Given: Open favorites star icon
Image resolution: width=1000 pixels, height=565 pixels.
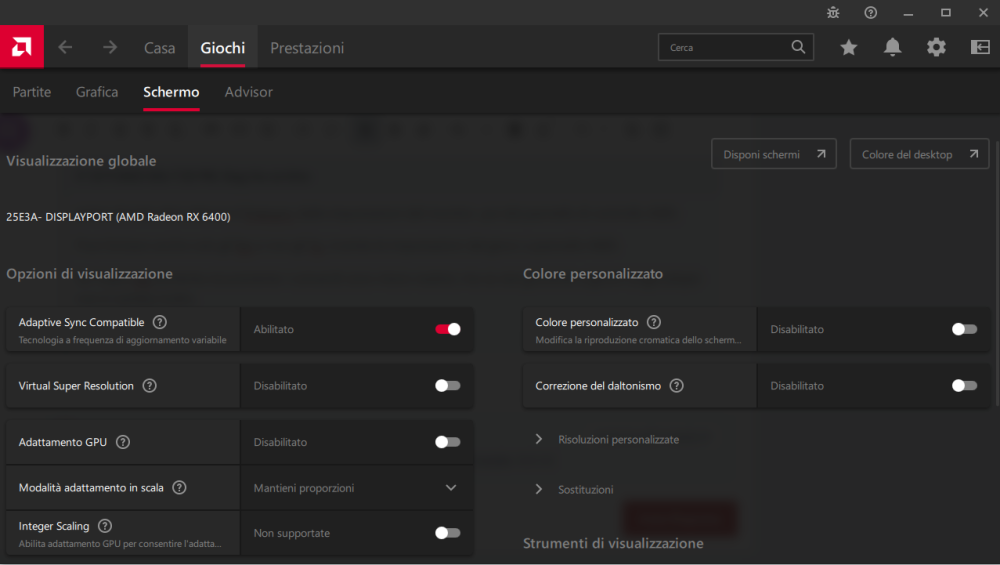Looking at the screenshot, I should tap(848, 47).
